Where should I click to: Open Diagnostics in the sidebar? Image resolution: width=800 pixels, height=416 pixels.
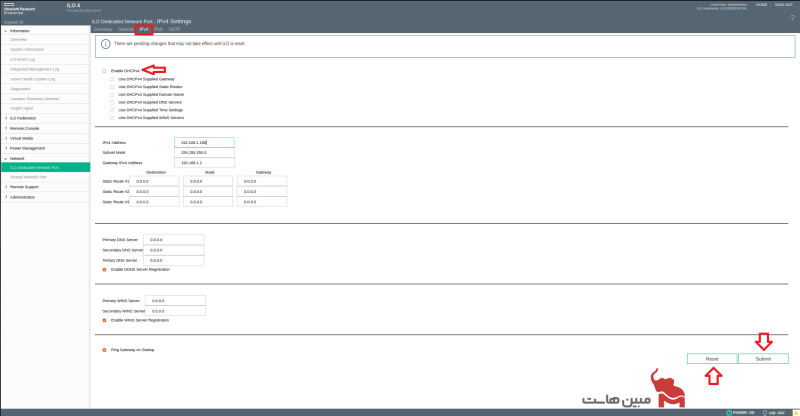[20, 89]
